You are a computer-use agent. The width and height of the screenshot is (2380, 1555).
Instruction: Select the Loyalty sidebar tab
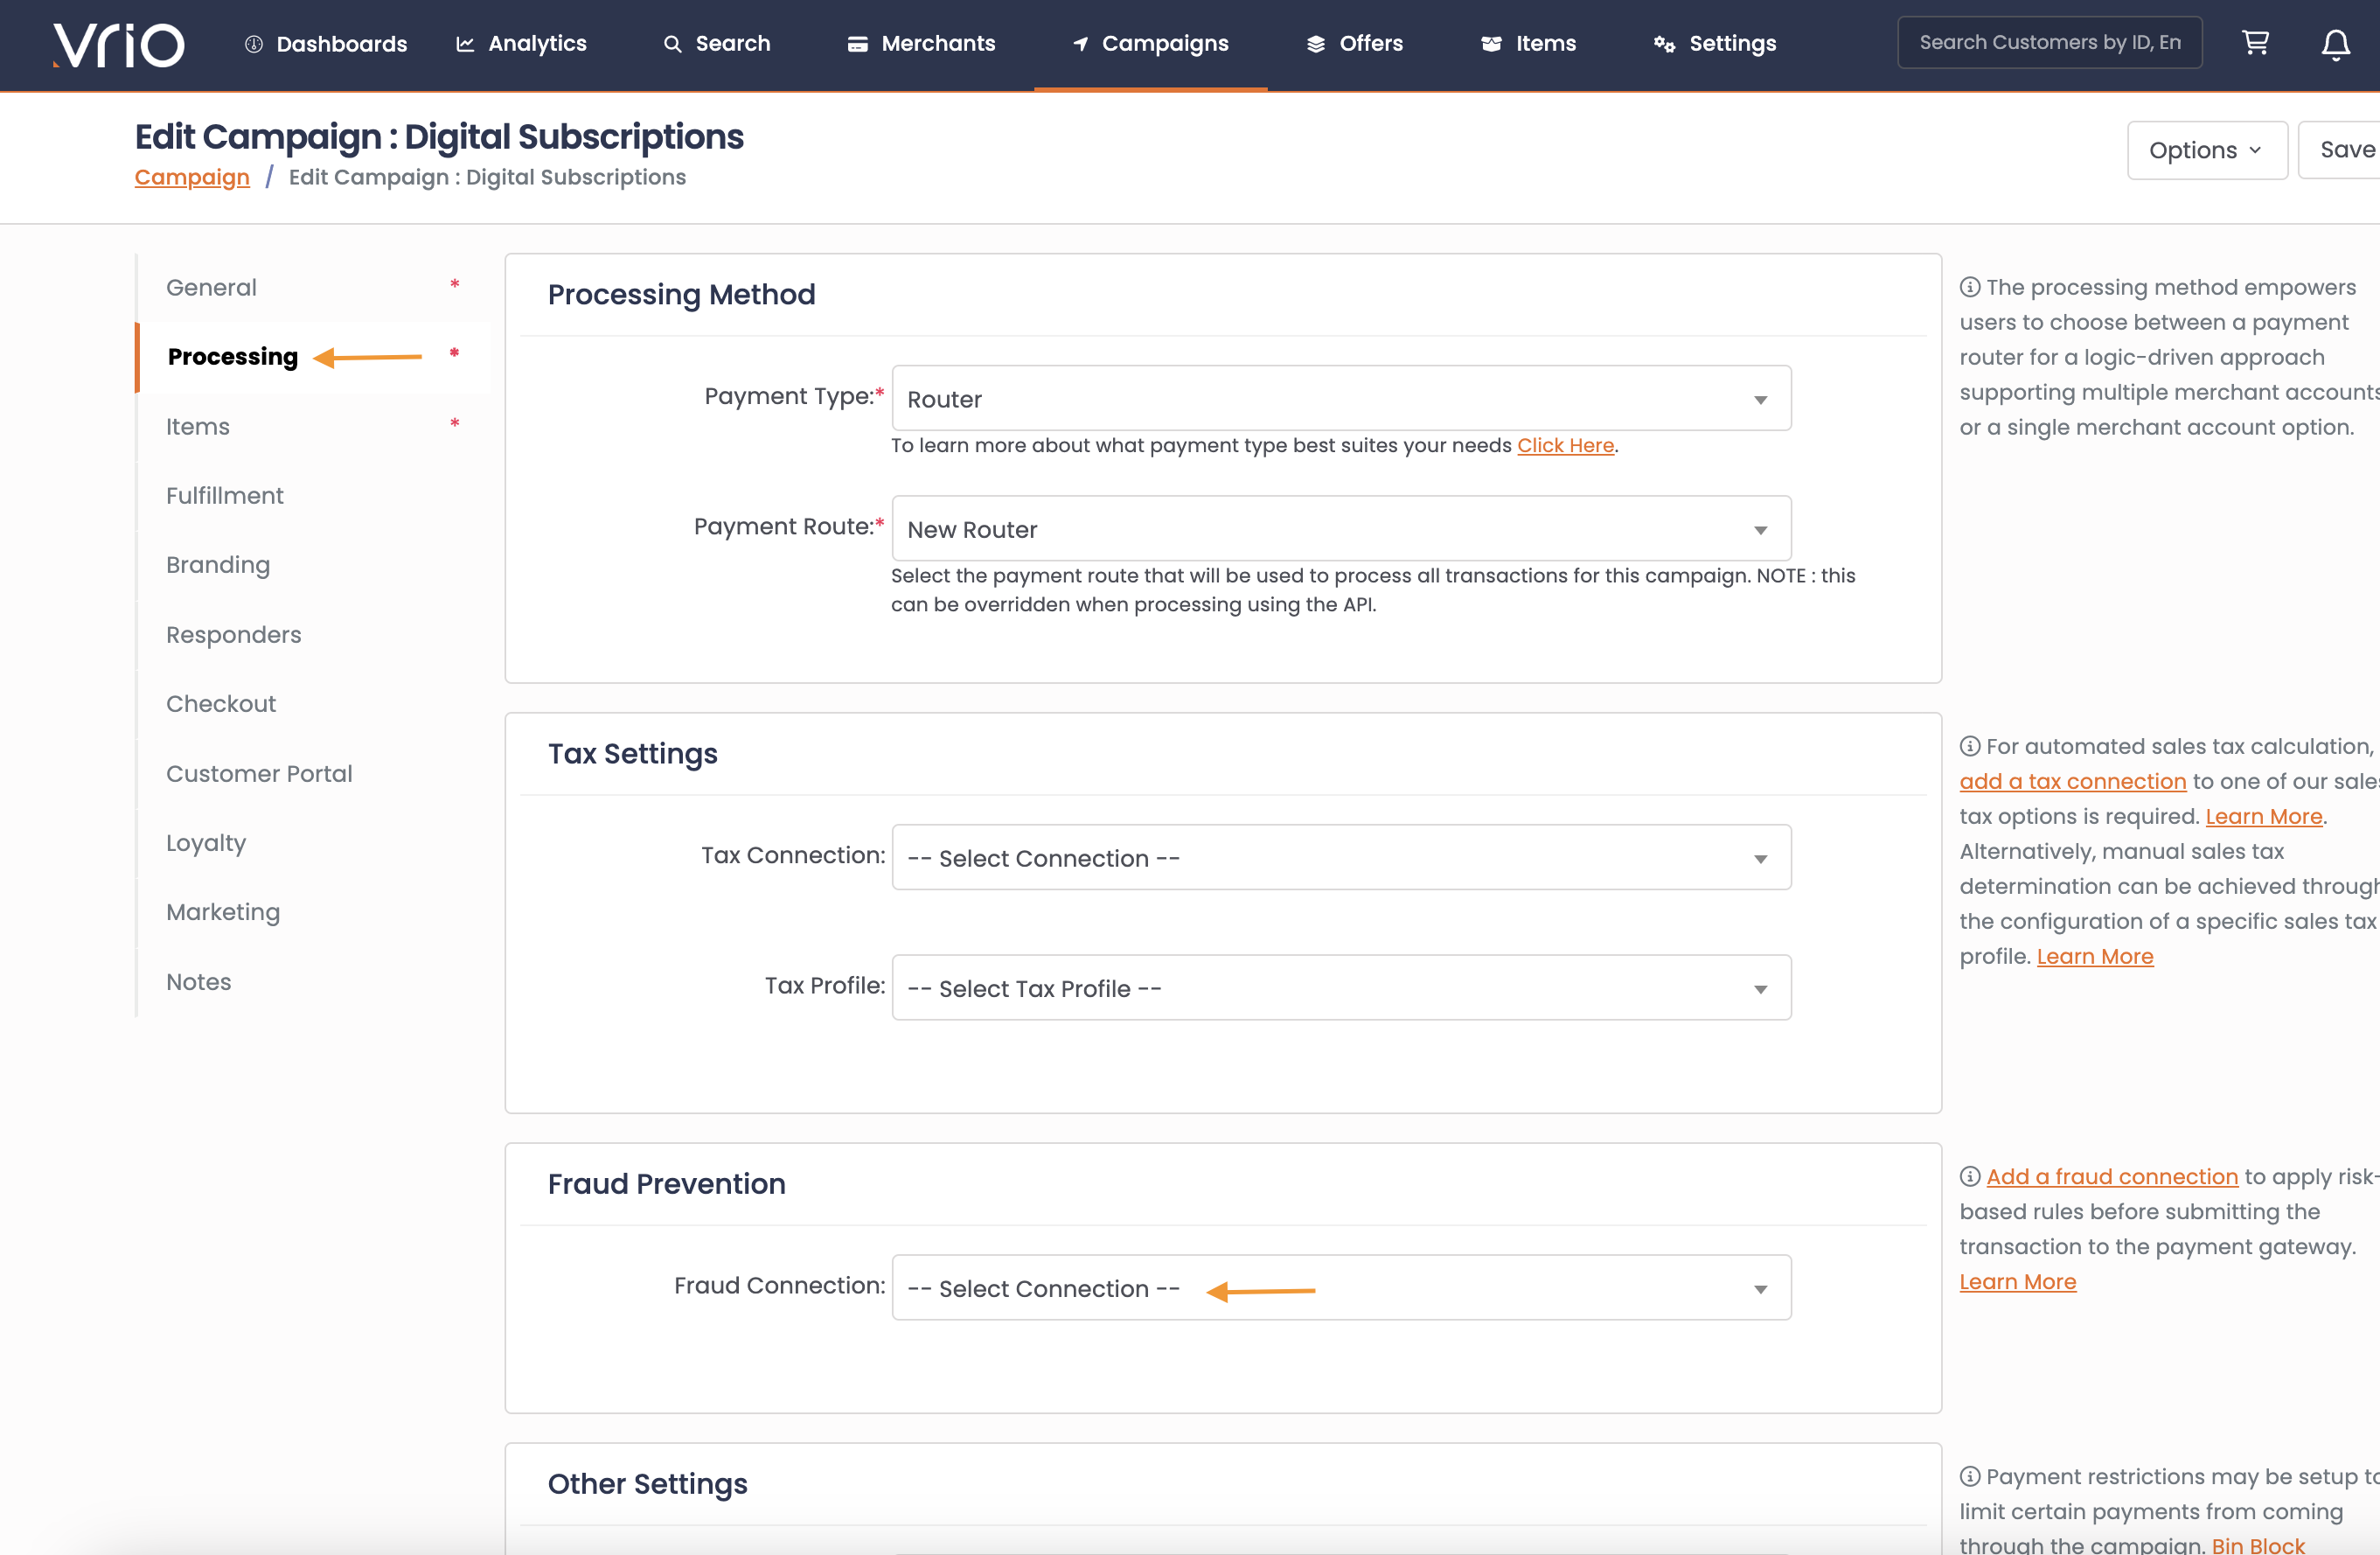(x=313, y=843)
